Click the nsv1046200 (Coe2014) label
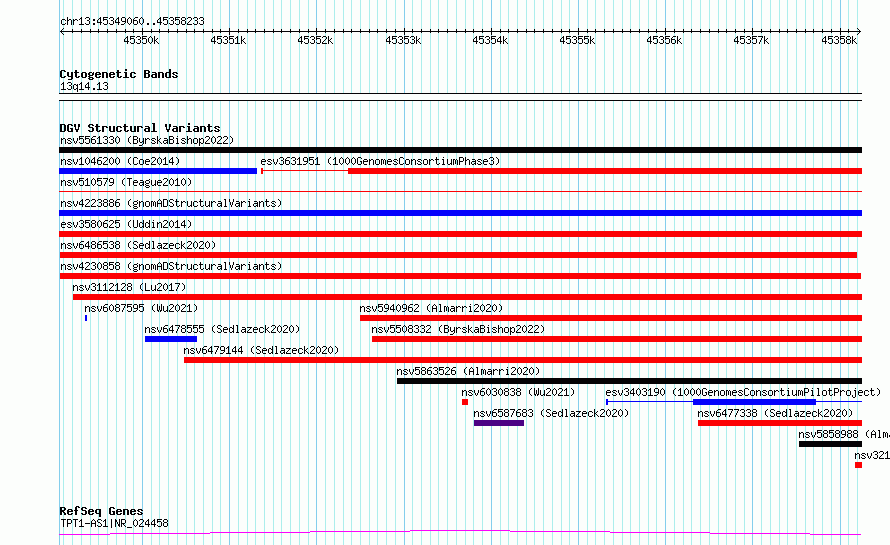Viewport: 890px width, 545px height. coord(120,161)
